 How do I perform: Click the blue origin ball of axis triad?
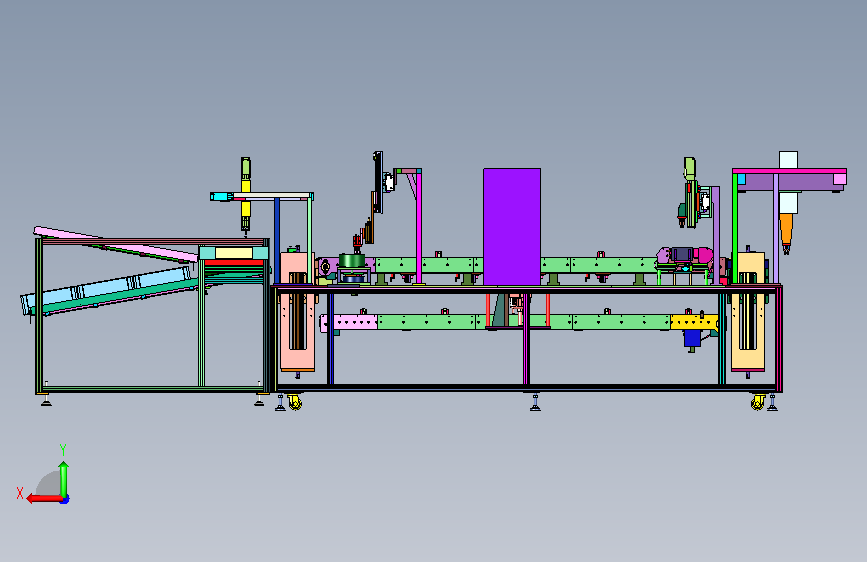[65, 499]
